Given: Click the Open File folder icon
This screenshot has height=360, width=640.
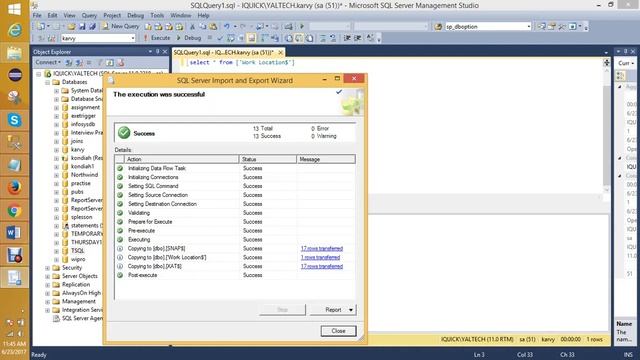Looking at the screenshot, I should 71,27.
